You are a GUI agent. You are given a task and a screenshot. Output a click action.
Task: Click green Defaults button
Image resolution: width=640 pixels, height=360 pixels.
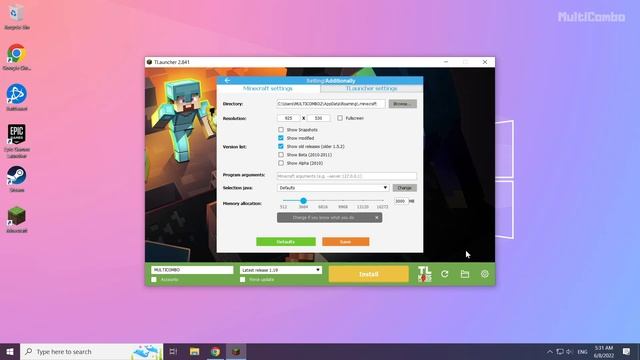click(x=286, y=242)
